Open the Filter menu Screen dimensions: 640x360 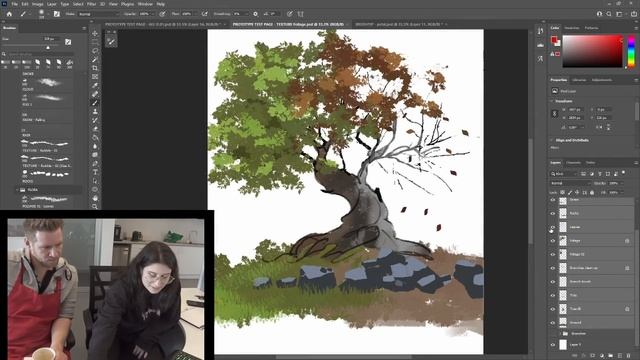(x=91, y=4)
